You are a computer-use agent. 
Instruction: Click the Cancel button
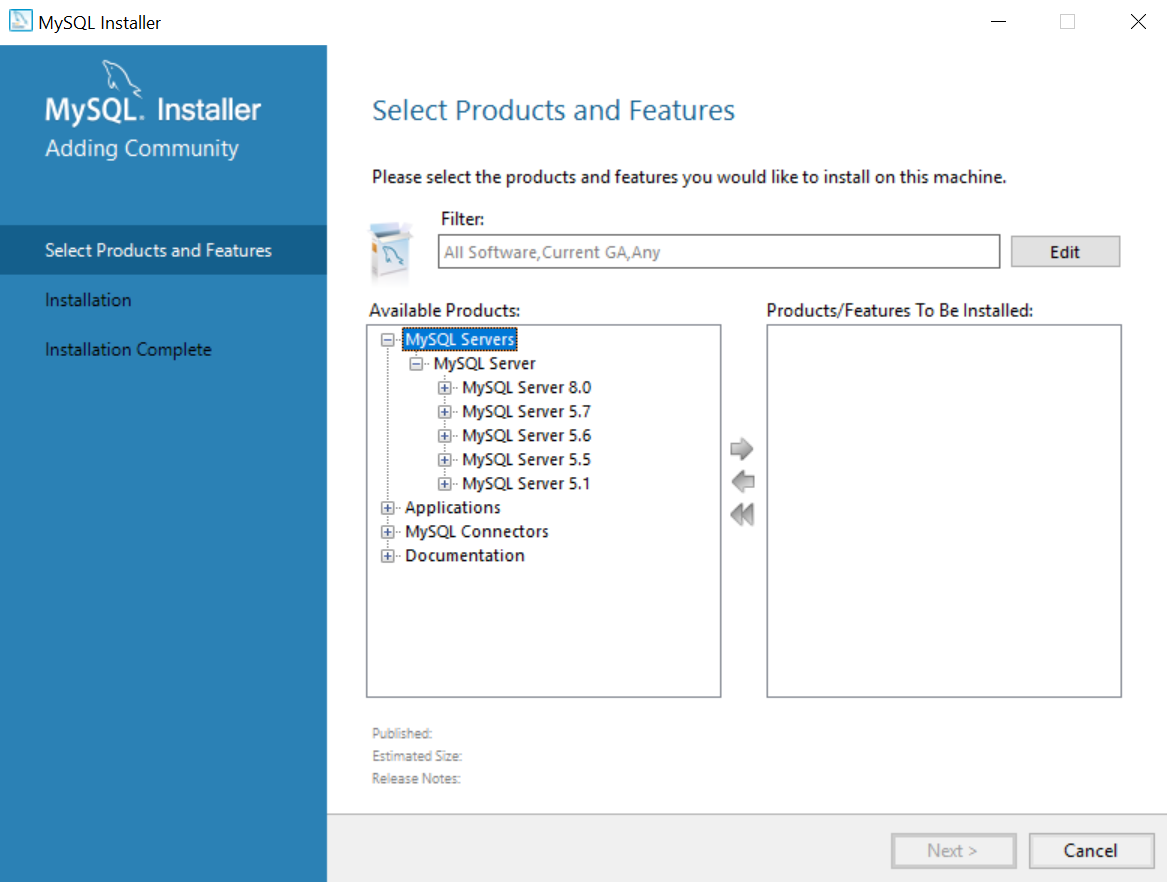1090,850
